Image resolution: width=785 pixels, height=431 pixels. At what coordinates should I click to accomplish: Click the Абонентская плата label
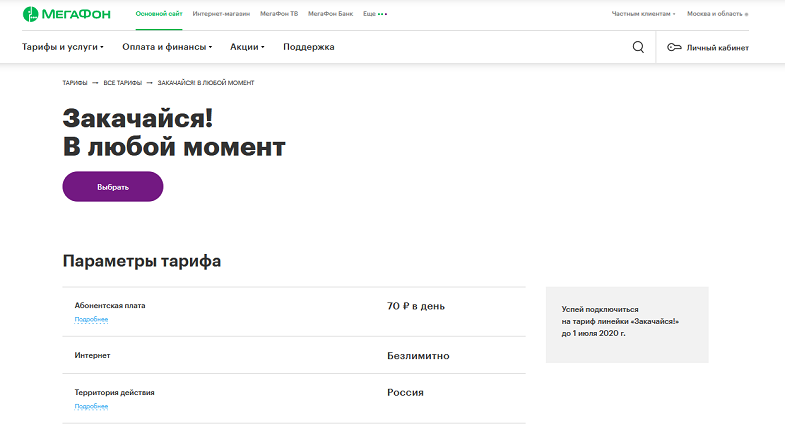[x=110, y=305]
